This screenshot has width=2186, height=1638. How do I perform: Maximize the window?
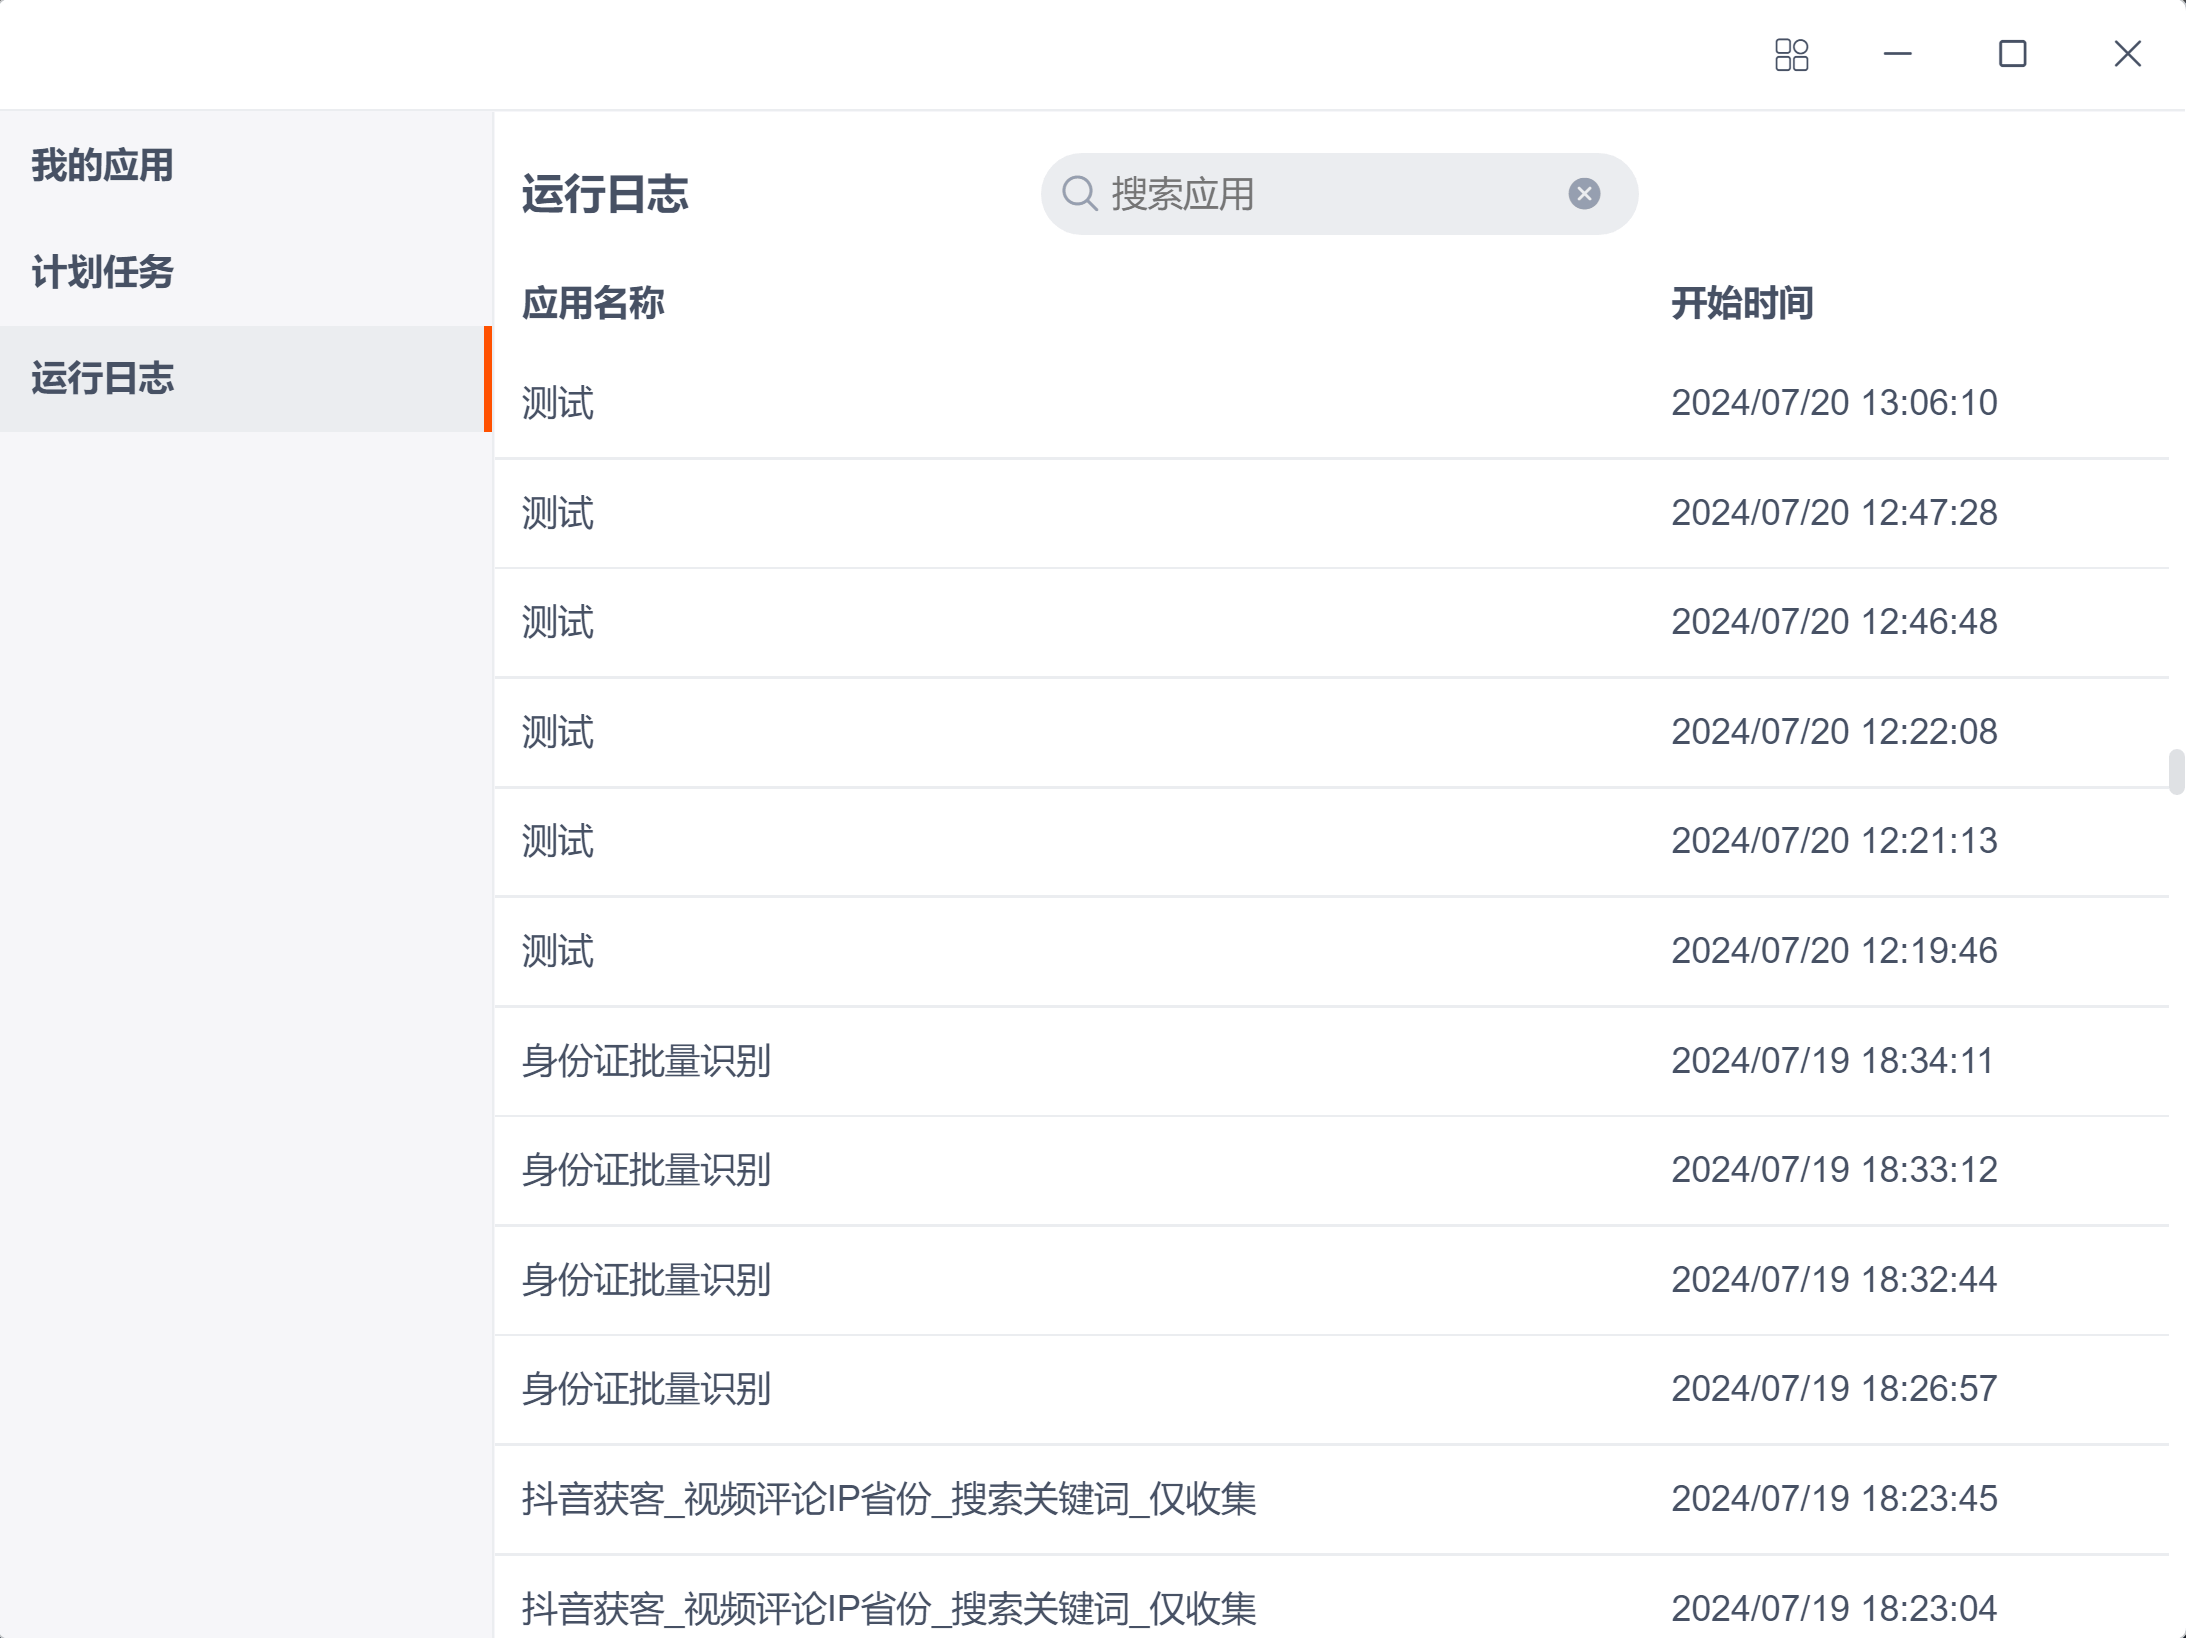[x=2012, y=54]
